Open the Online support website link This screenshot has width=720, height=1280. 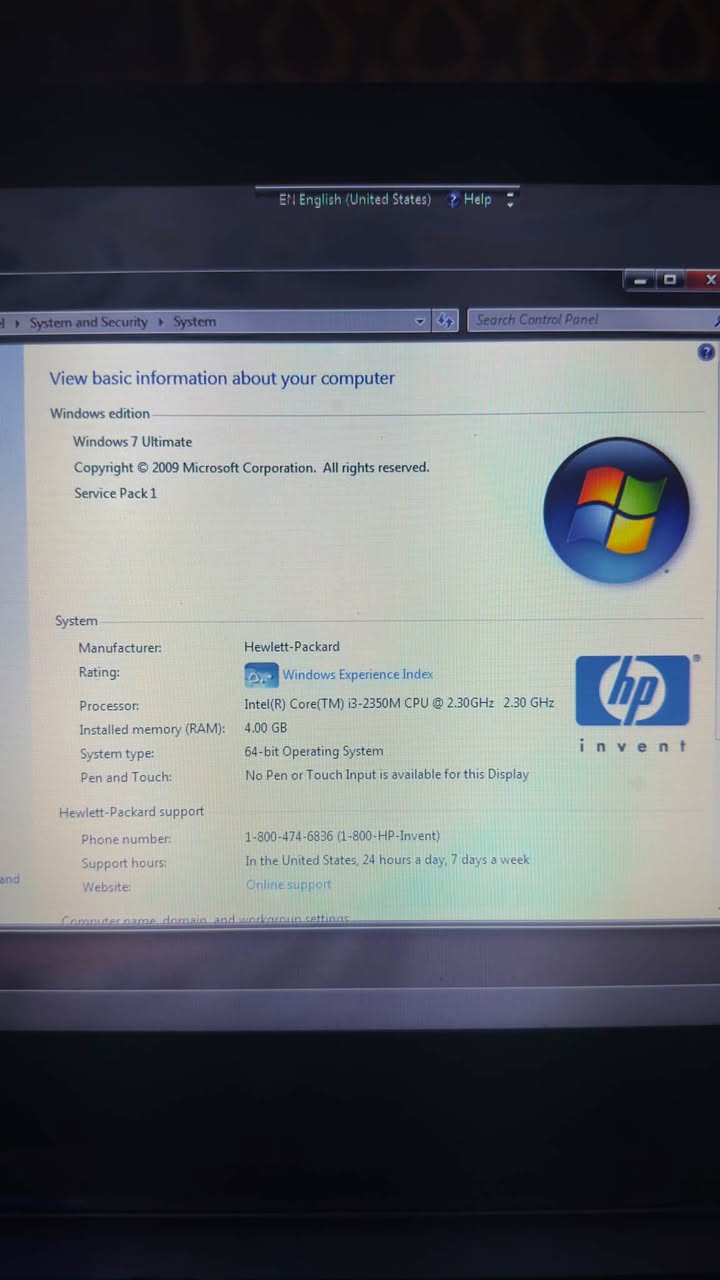(288, 885)
